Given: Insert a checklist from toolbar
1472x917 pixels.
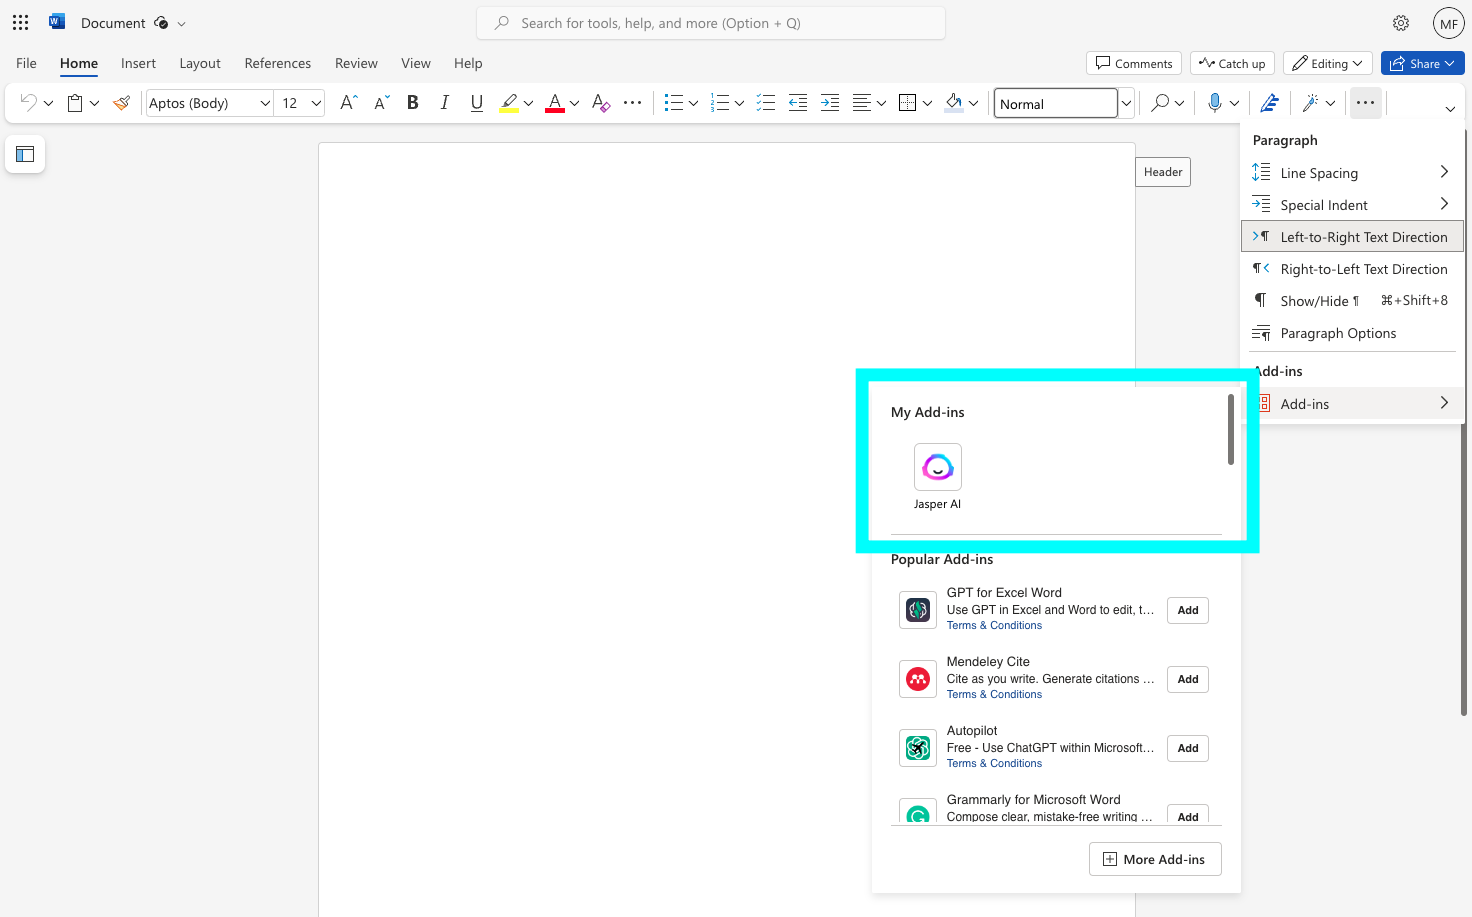Looking at the screenshot, I should click(766, 102).
